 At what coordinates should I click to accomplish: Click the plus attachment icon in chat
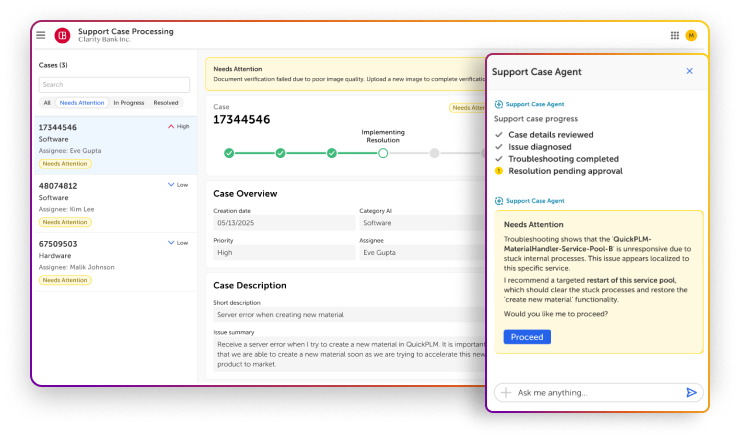pos(506,393)
